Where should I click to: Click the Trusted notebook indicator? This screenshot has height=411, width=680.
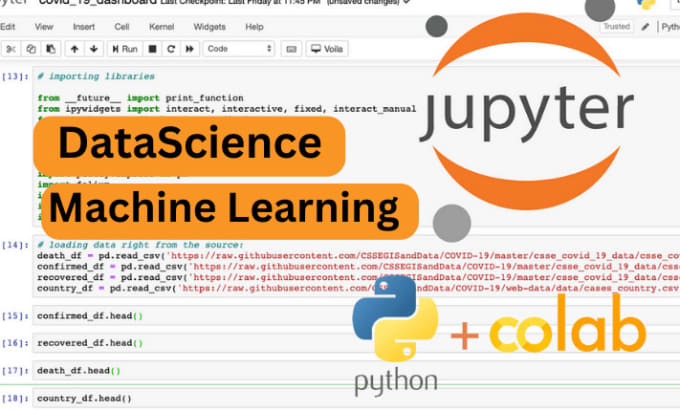(x=616, y=26)
